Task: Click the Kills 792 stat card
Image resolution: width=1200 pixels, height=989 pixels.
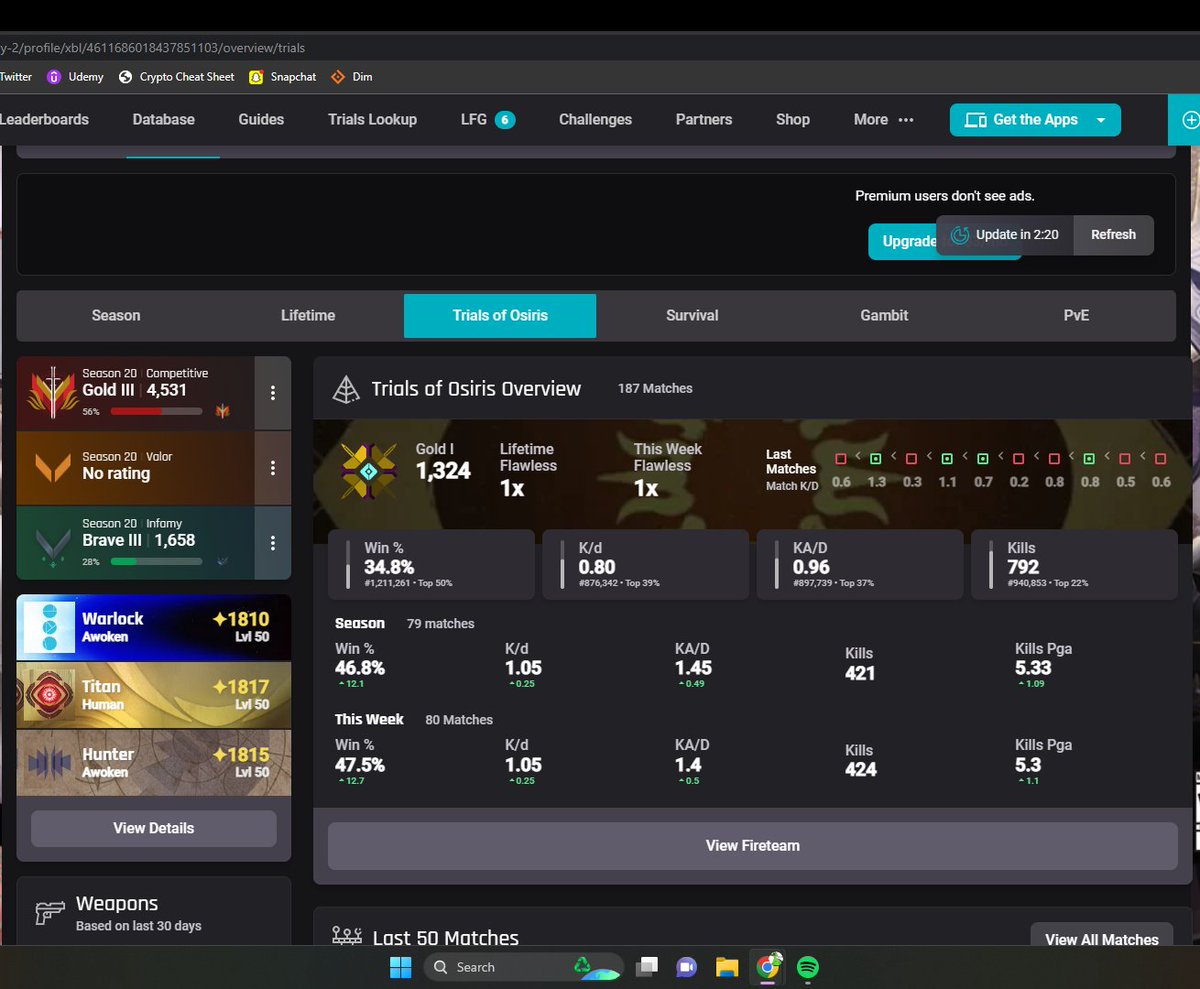Action: (1074, 565)
